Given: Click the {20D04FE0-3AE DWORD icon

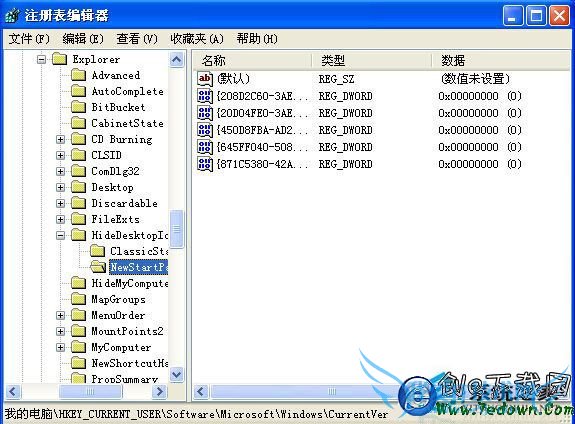Looking at the screenshot, I should [x=205, y=113].
